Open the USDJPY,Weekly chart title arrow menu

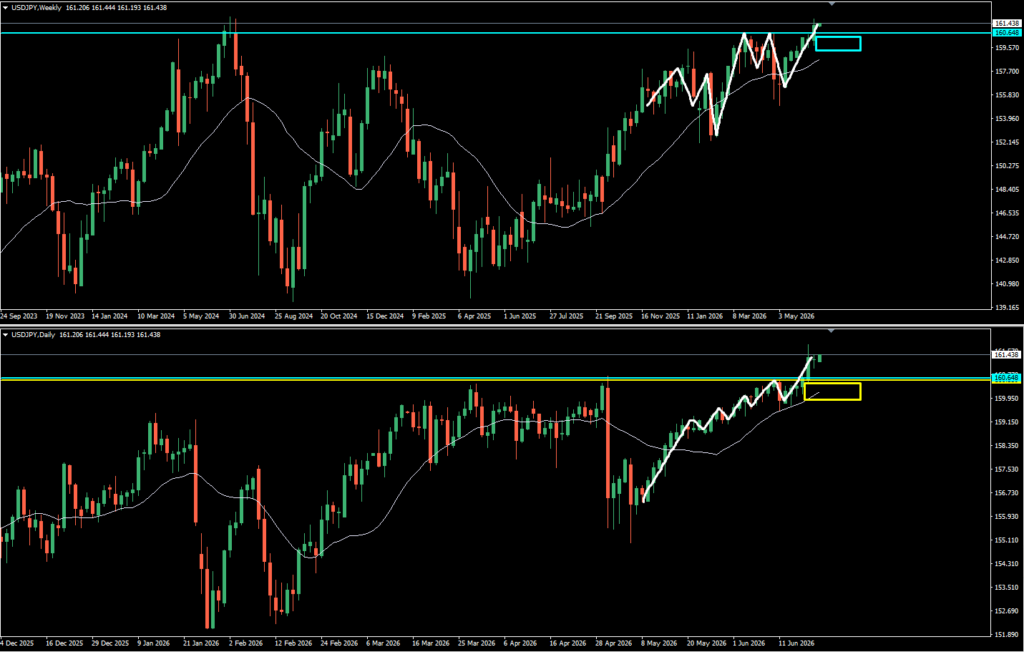[x=5, y=7]
